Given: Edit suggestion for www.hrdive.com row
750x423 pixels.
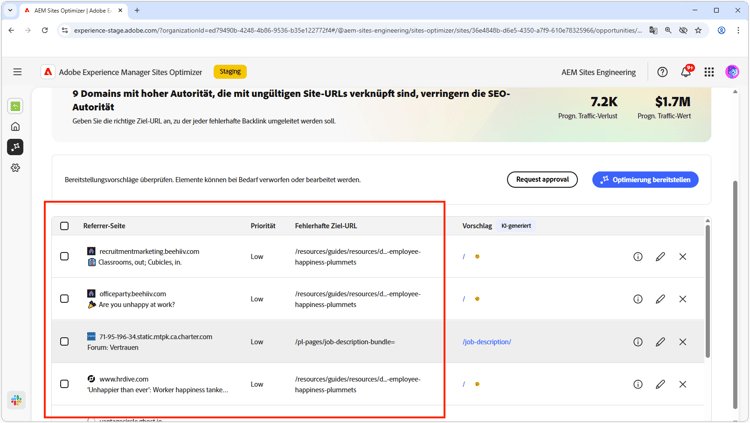Looking at the screenshot, I should point(660,384).
